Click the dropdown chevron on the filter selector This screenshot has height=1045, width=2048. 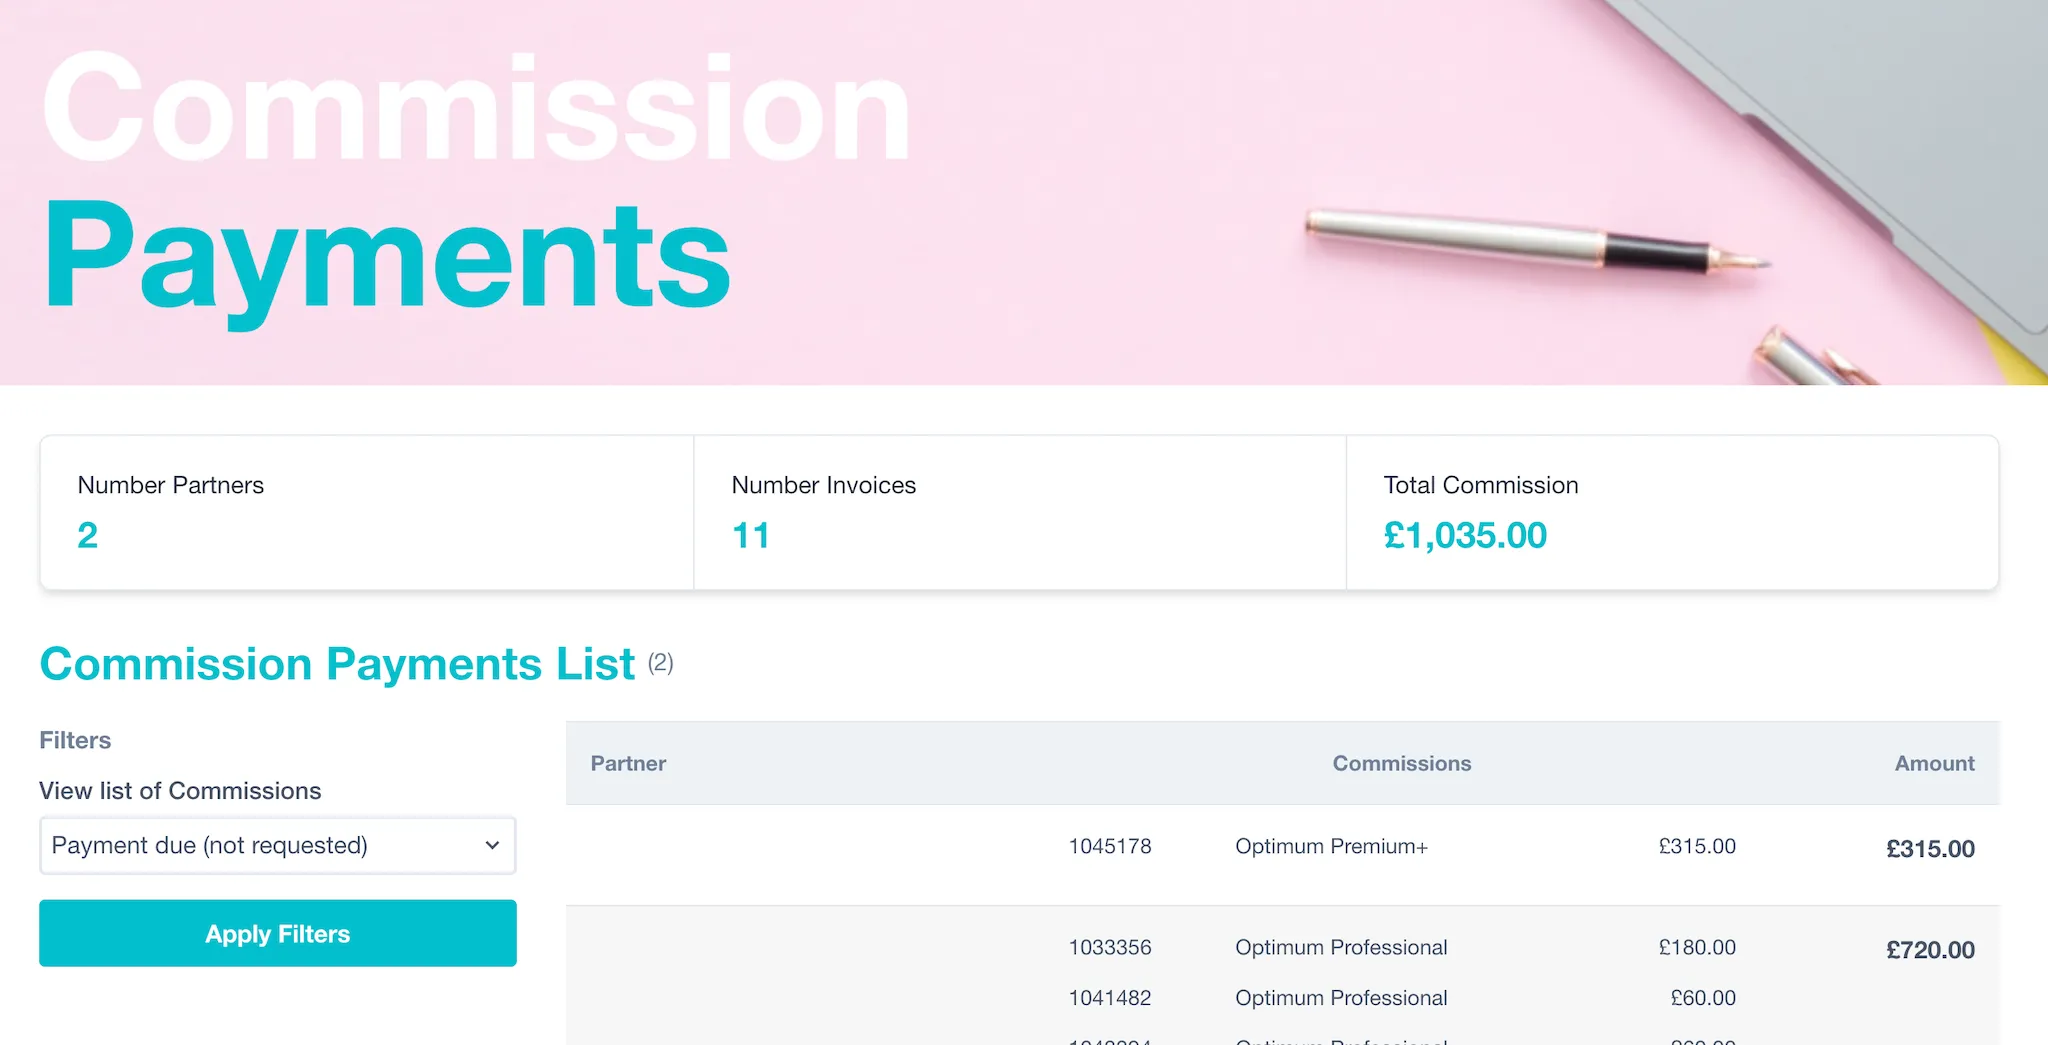coord(492,845)
